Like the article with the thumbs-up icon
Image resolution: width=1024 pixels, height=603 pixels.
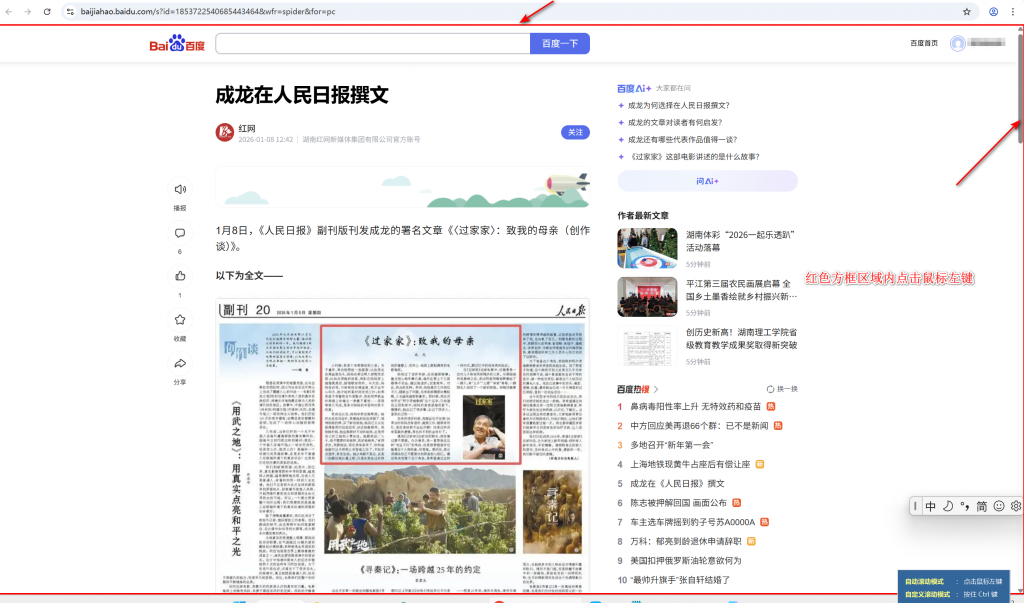pos(180,276)
